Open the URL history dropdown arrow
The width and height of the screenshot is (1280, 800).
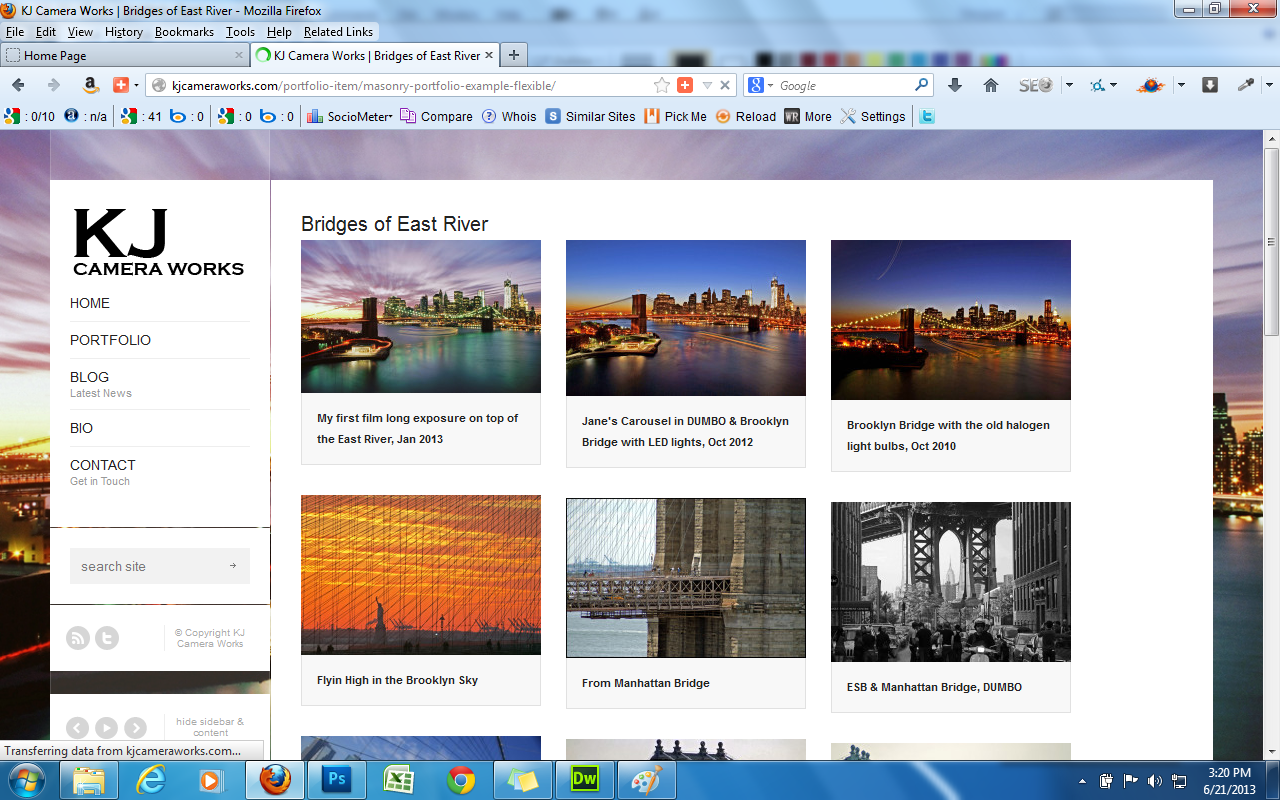(707, 85)
